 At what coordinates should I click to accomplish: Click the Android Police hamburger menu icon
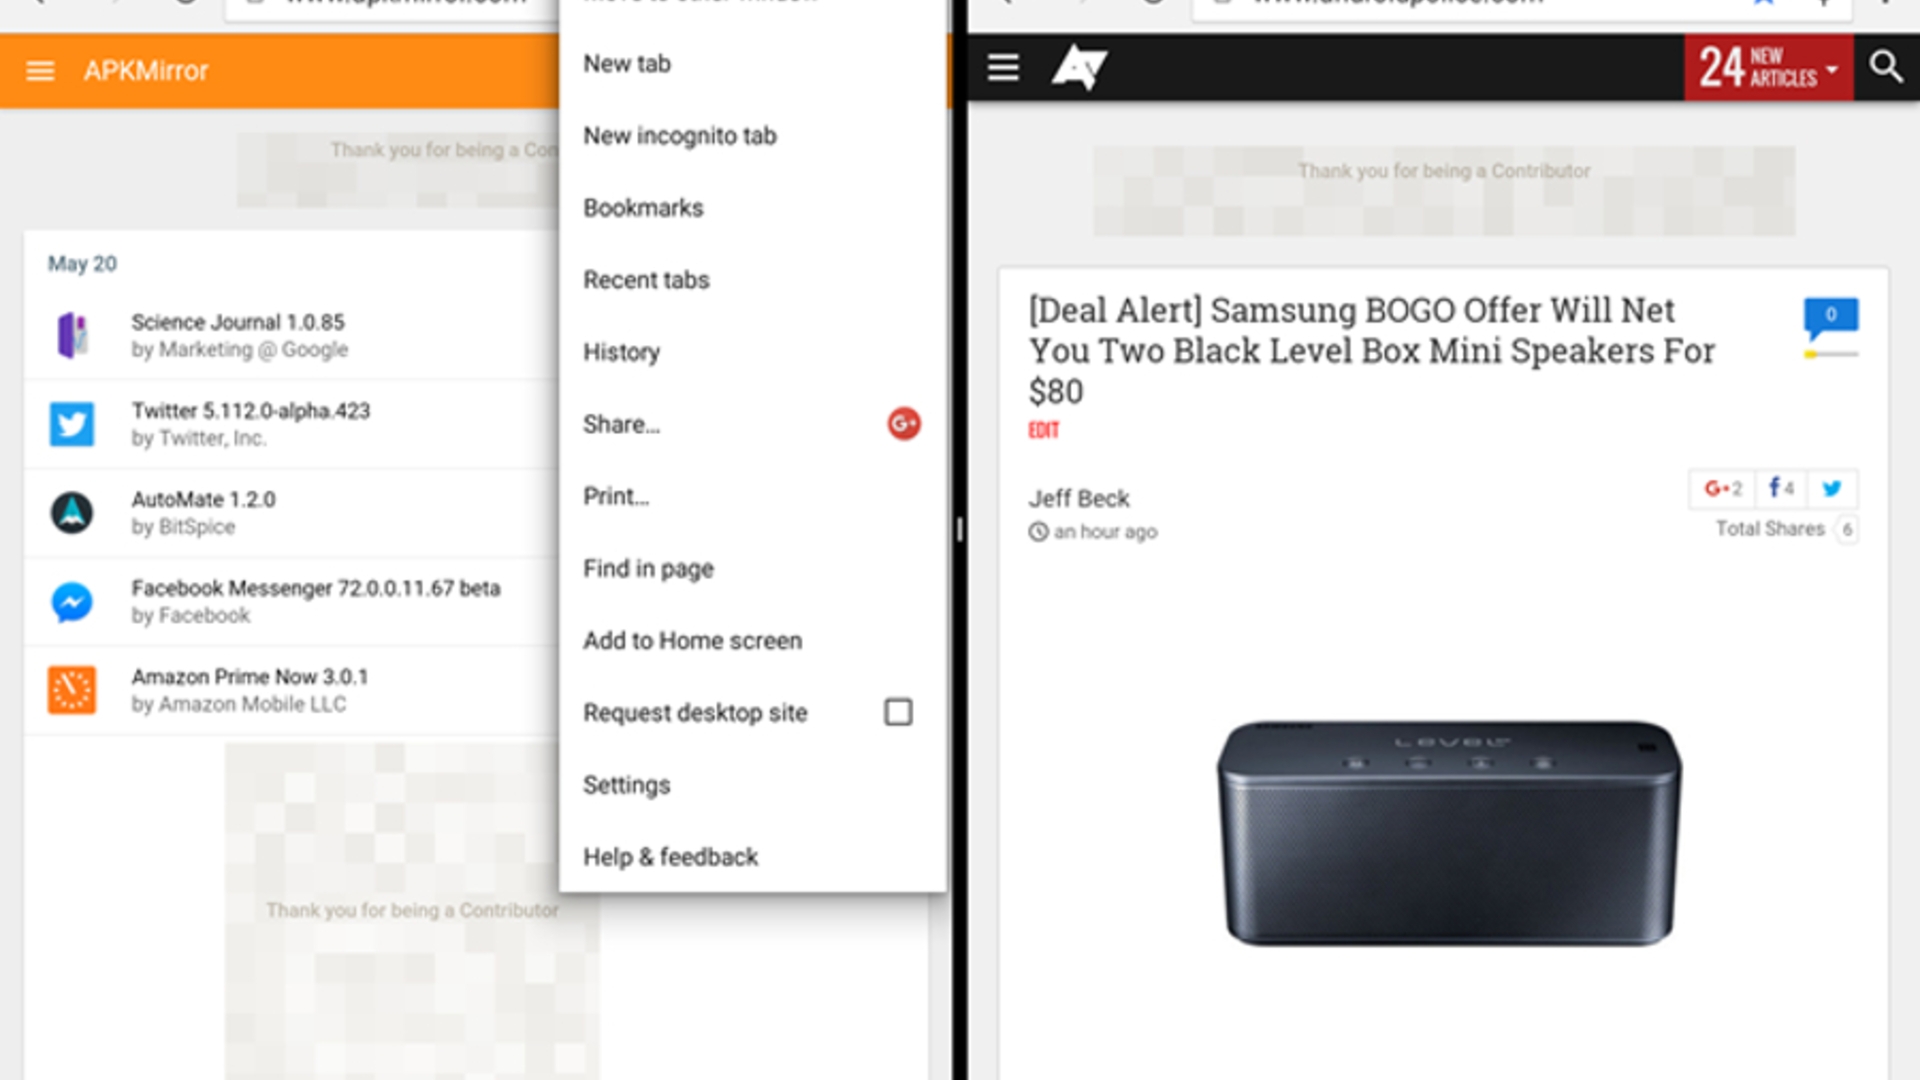[x=1004, y=69]
